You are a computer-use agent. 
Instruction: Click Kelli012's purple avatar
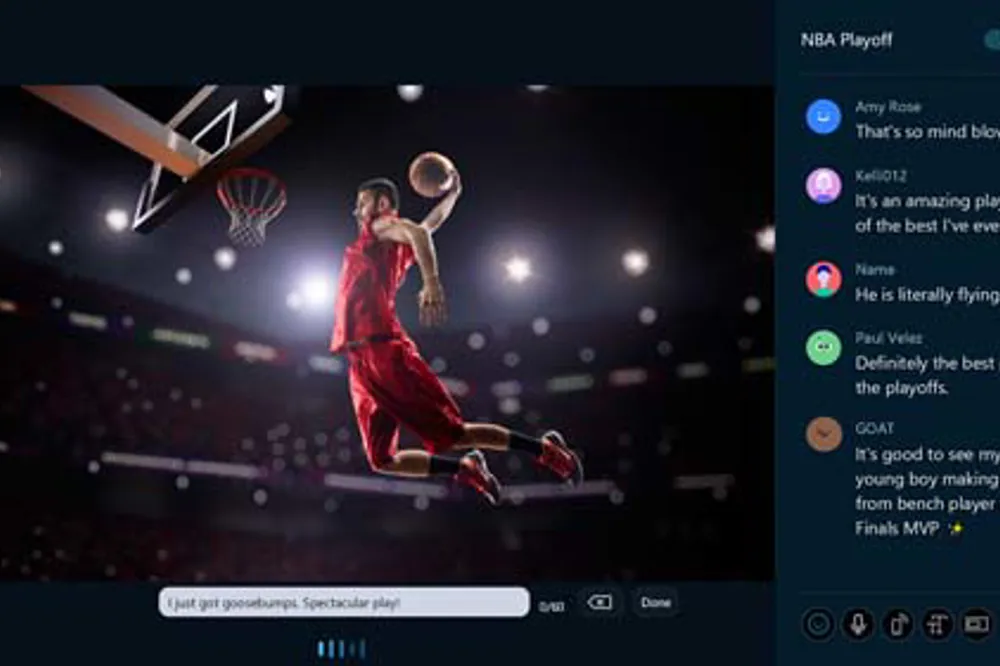pos(823,186)
